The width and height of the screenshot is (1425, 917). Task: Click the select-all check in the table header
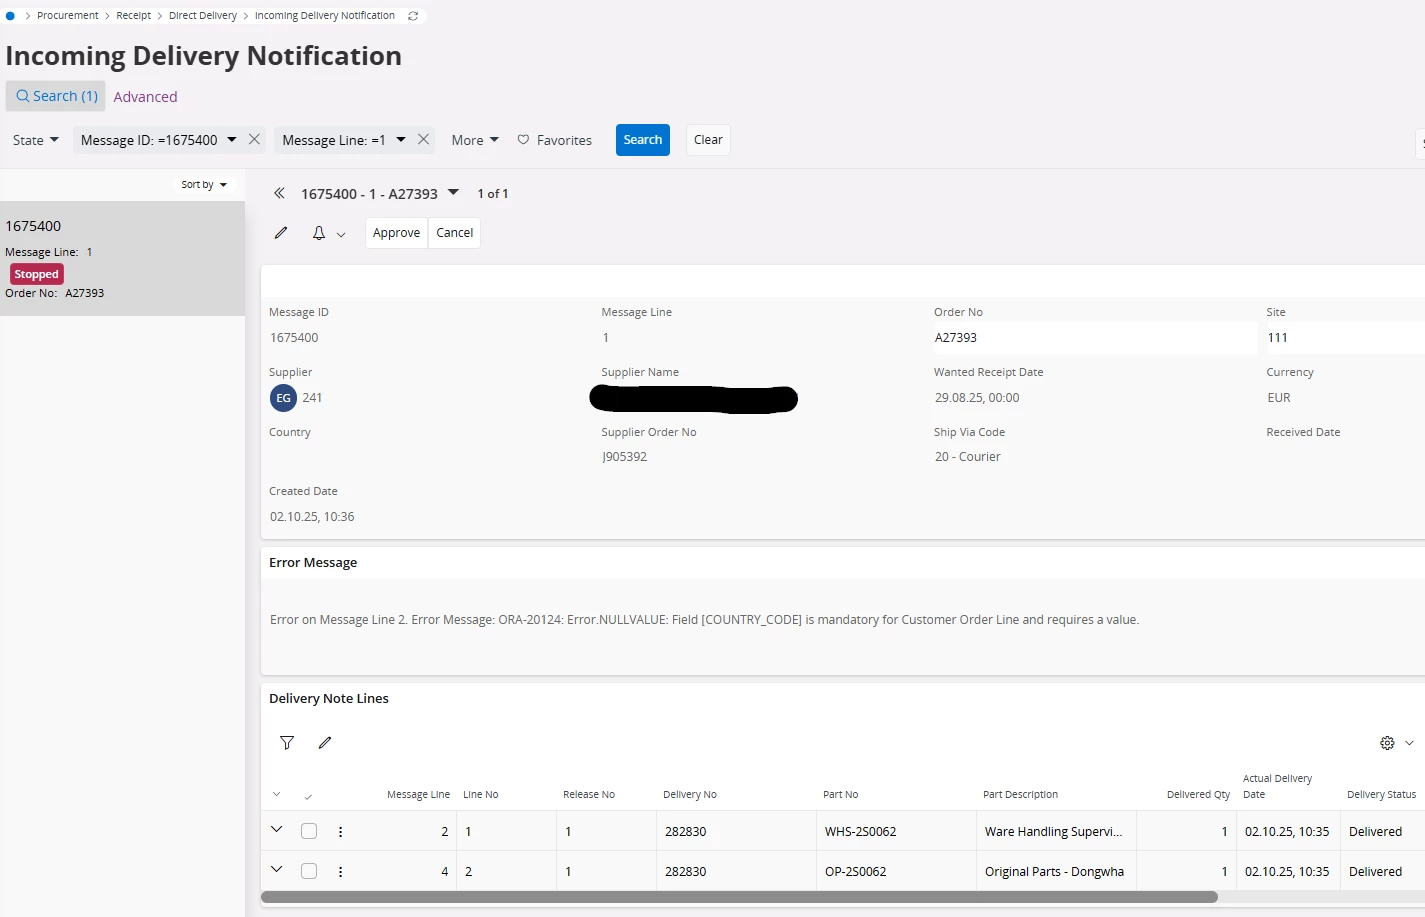click(308, 797)
